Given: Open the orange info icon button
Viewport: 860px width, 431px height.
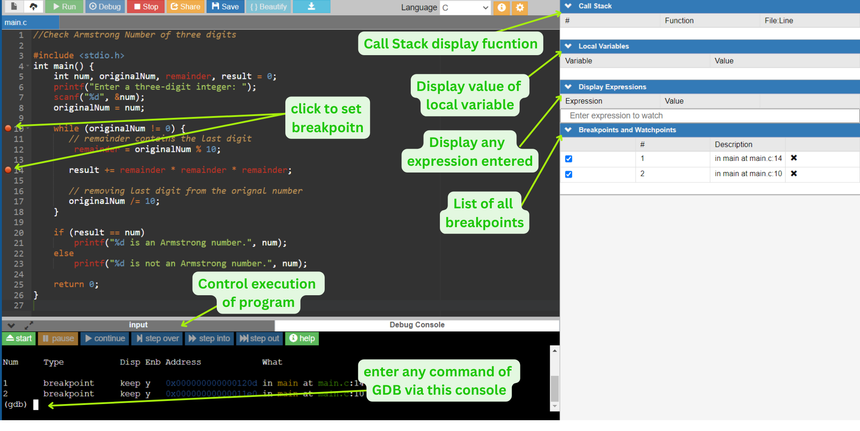Looking at the screenshot, I should [x=501, y=8].
